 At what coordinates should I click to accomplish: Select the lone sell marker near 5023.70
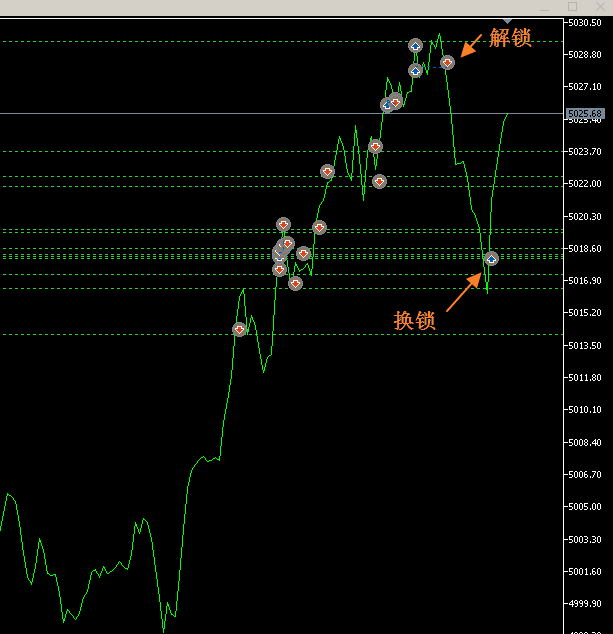pyautogui.click(x=375, y=146)
